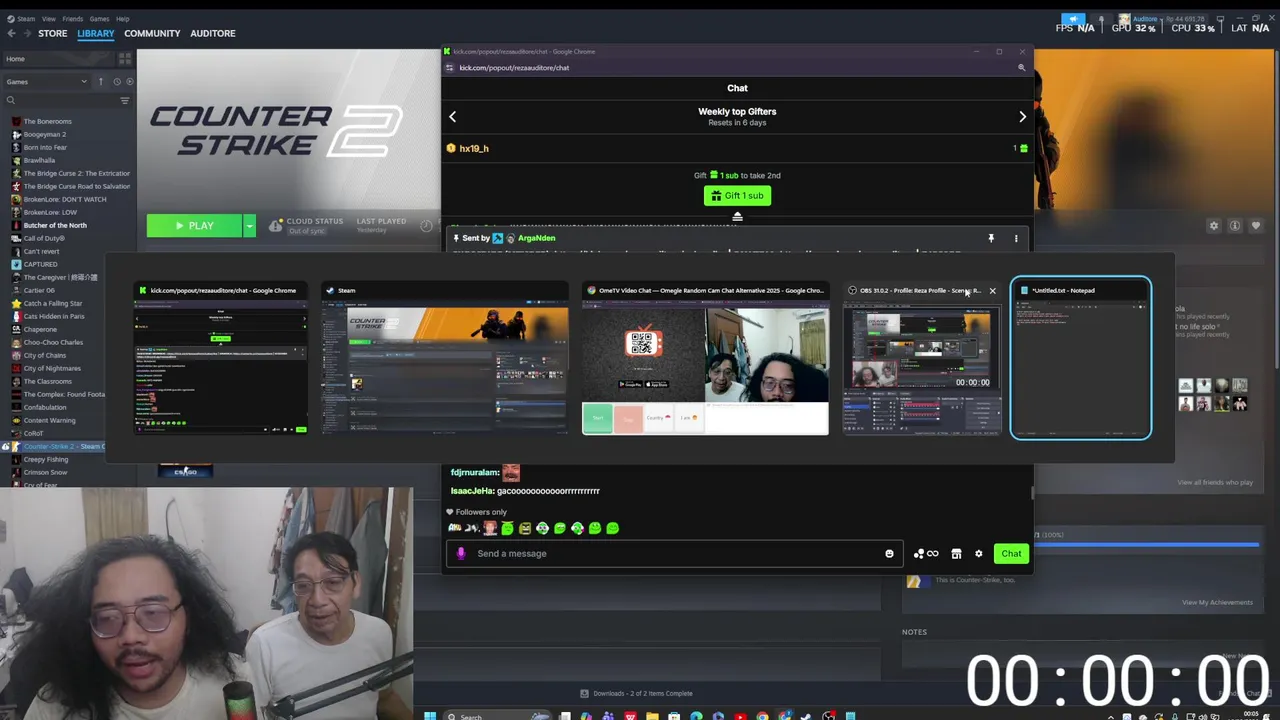This screenshot has width=1280, height=720.
Task: Select Boogeyman 2 in game list
Action: tap(44, 134)
